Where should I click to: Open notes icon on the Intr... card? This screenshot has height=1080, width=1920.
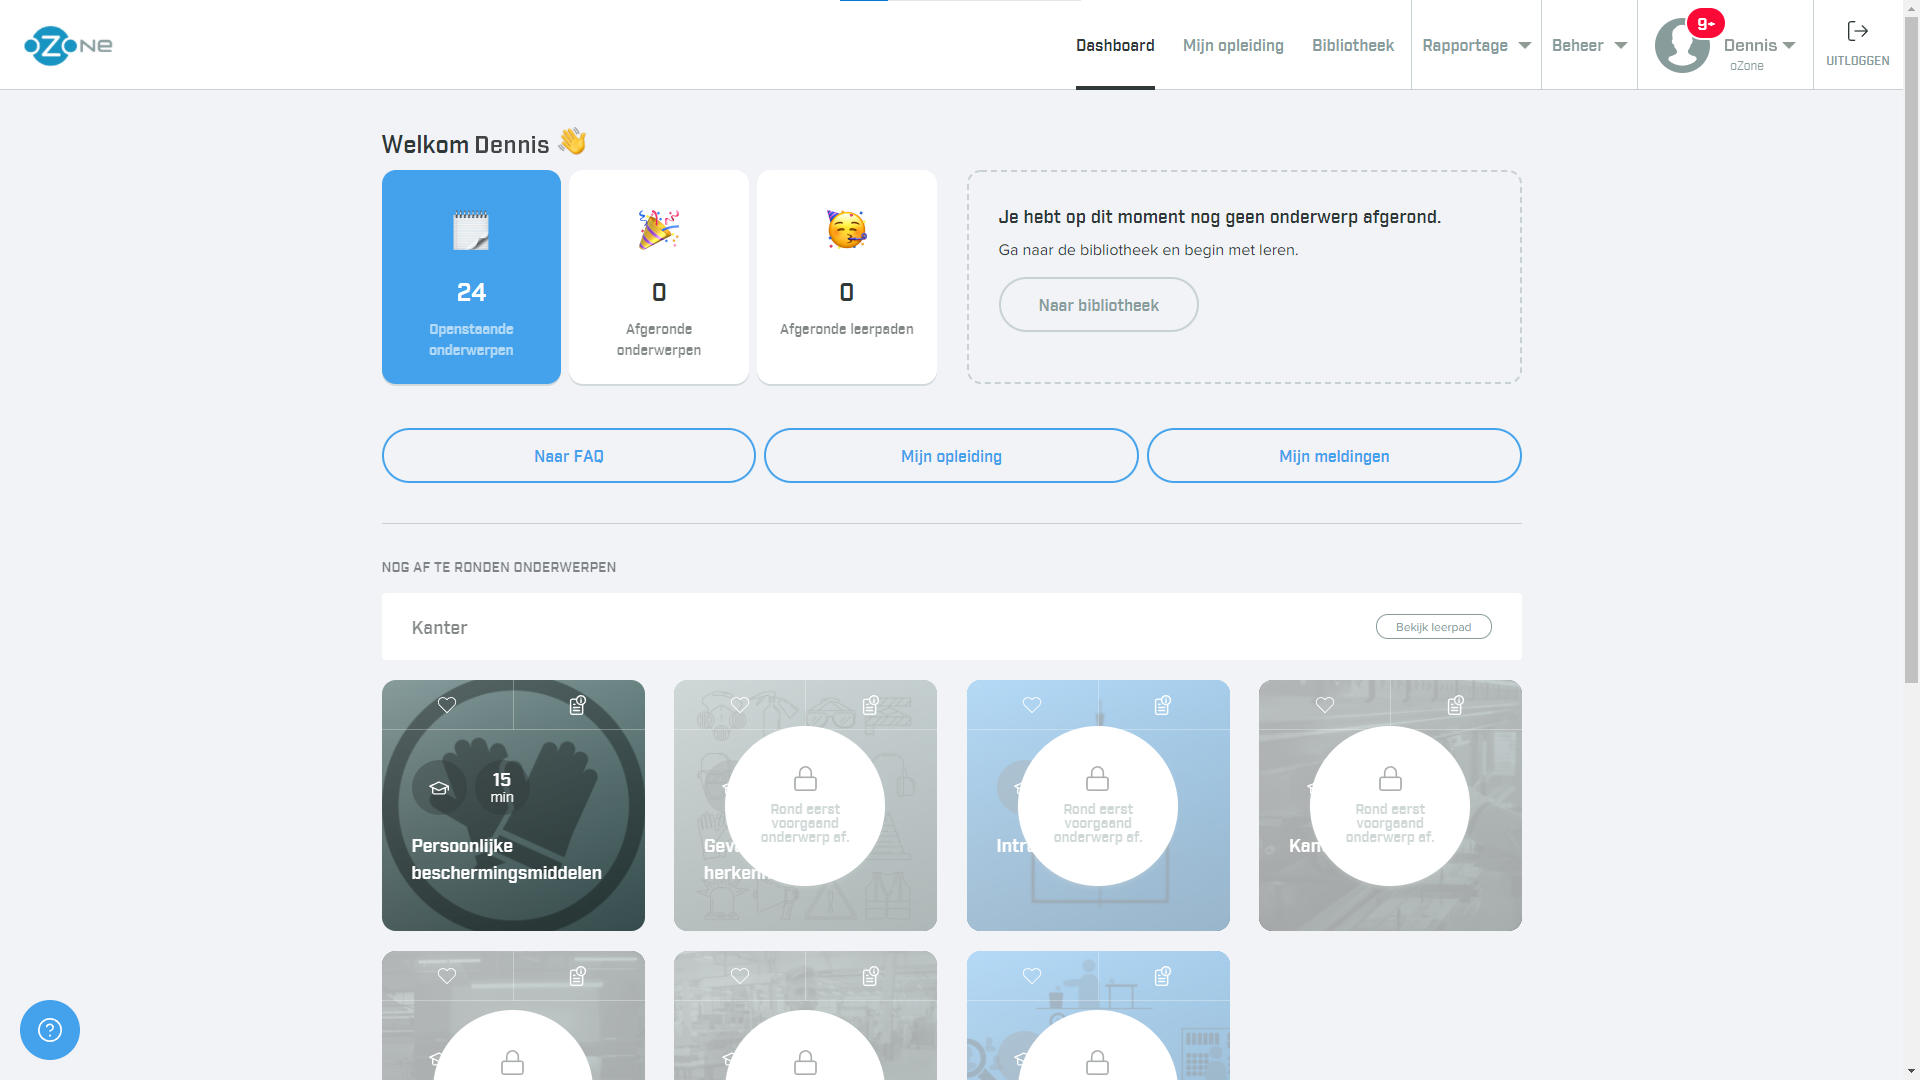pyautogui.click(x=1163, y=705)
